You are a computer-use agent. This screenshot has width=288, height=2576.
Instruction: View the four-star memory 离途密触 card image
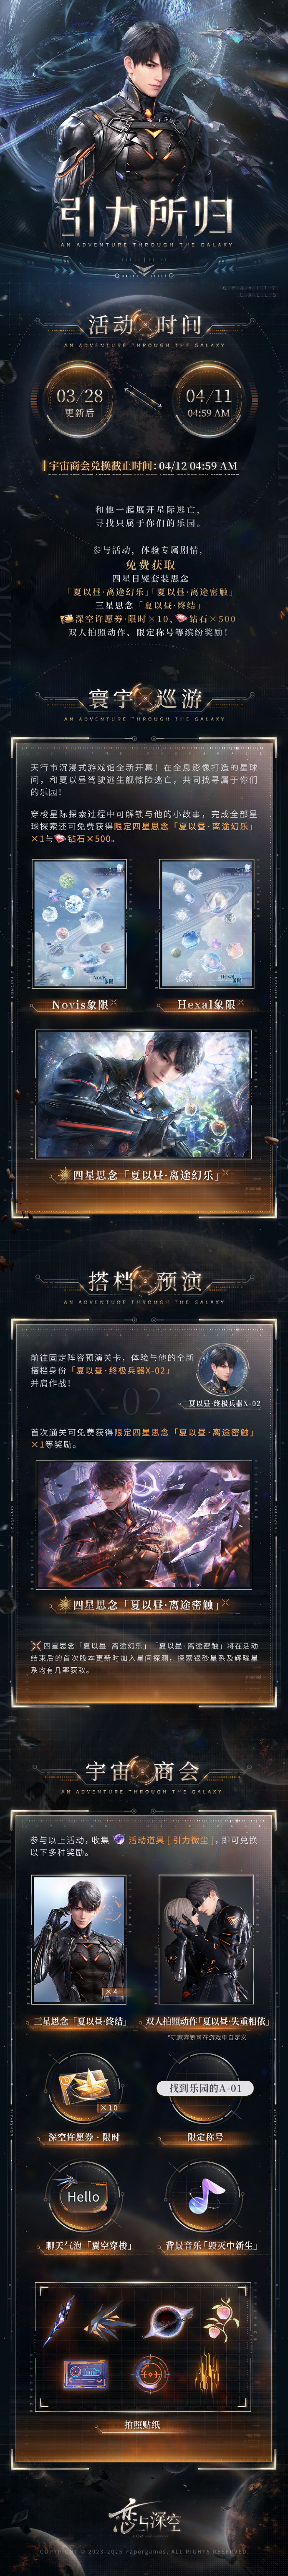[x=144, y=1524]
